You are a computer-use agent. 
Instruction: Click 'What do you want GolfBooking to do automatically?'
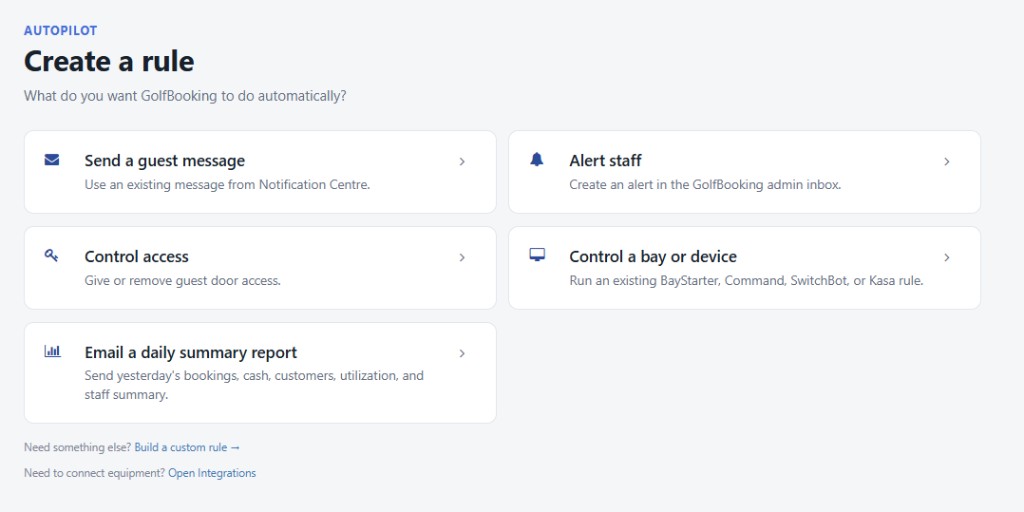[x=185, y=96]
